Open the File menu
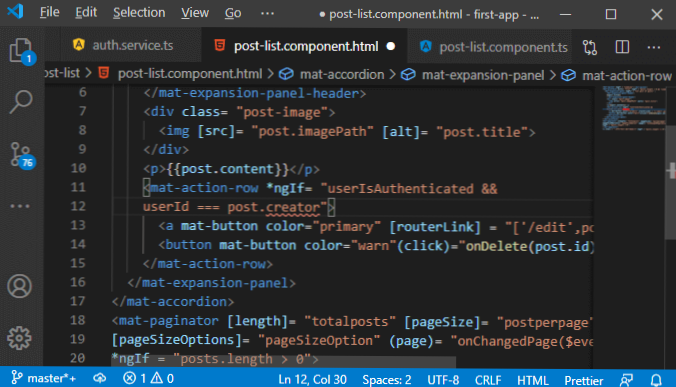Image resolution: width=676 pixels, height=387 pixels. [x=50, y=12]
